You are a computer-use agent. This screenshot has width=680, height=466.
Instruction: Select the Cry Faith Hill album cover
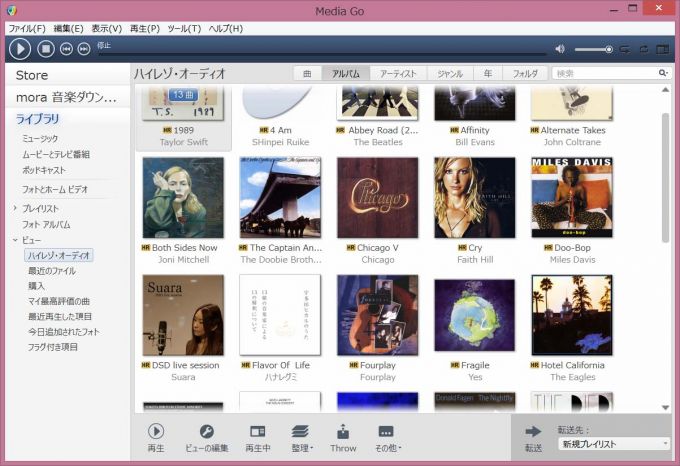[475, 198]
